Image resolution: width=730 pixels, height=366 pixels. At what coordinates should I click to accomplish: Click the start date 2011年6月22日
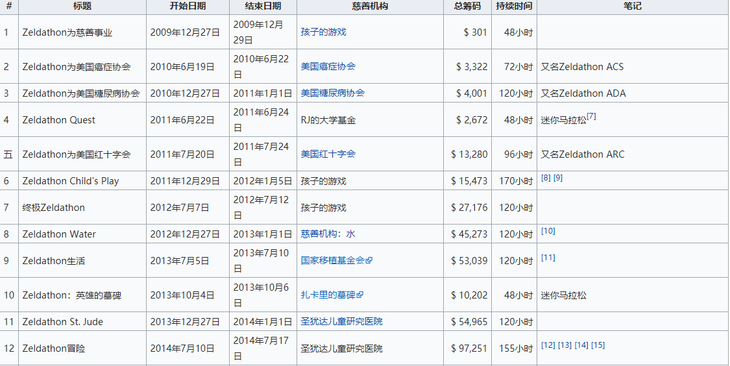click(x=182, y=120)
